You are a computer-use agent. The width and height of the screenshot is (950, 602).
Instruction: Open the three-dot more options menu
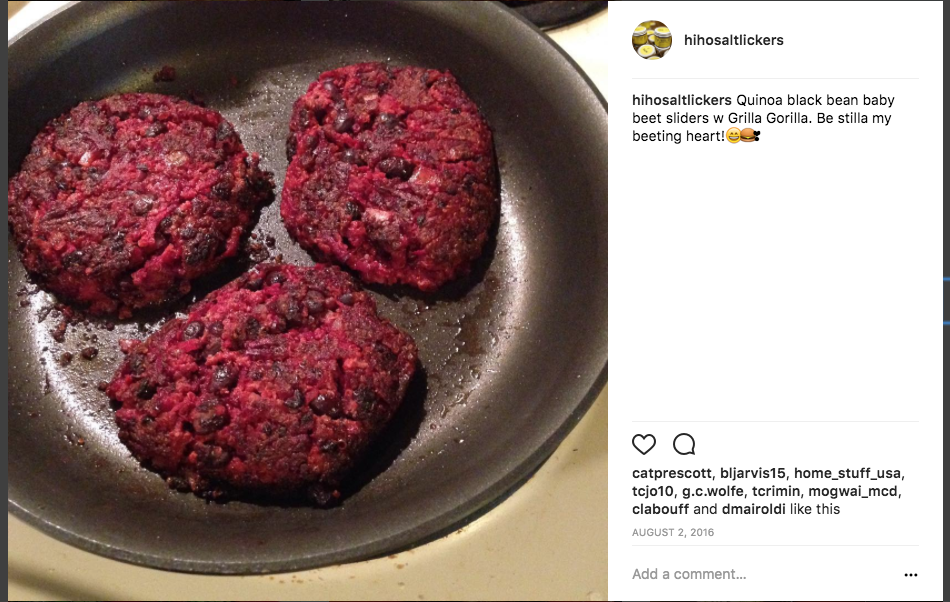click(x=911, y=575)
